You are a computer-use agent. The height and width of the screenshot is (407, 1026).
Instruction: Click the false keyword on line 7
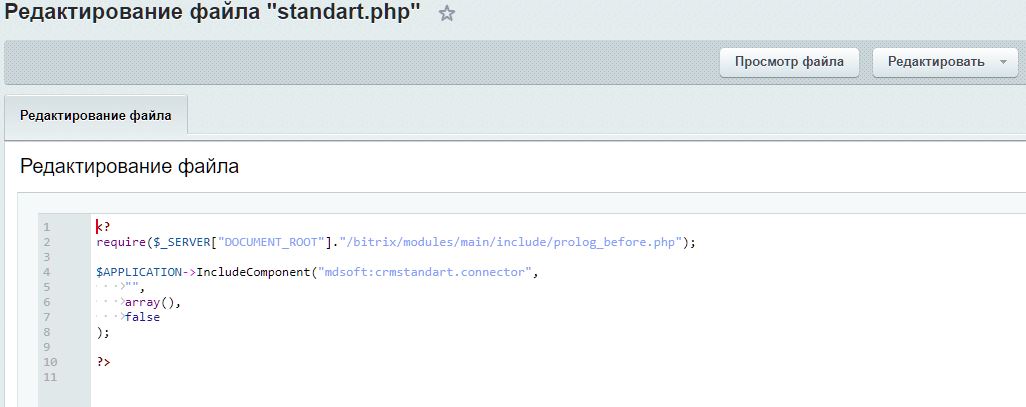coord(142,317)
